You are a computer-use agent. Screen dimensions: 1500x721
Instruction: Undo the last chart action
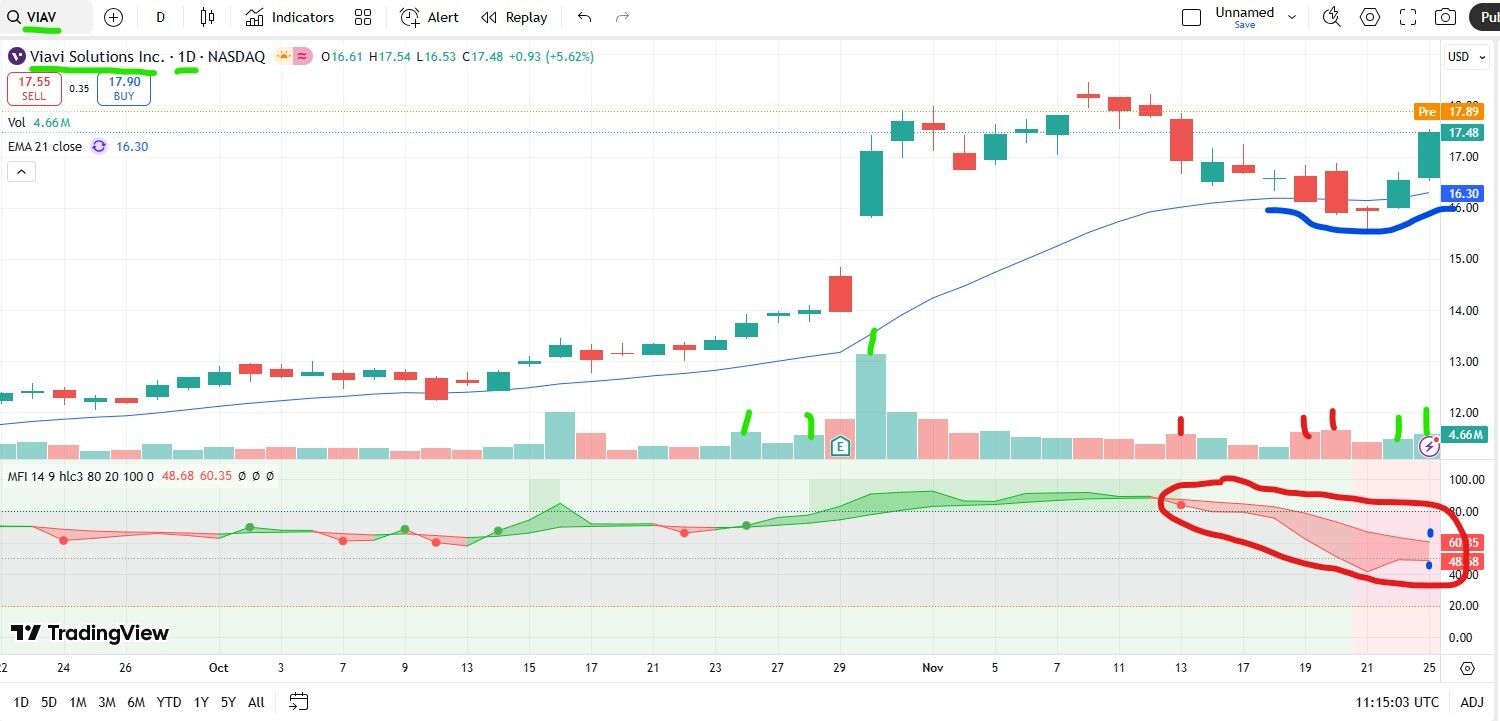(x=585, y=17)
